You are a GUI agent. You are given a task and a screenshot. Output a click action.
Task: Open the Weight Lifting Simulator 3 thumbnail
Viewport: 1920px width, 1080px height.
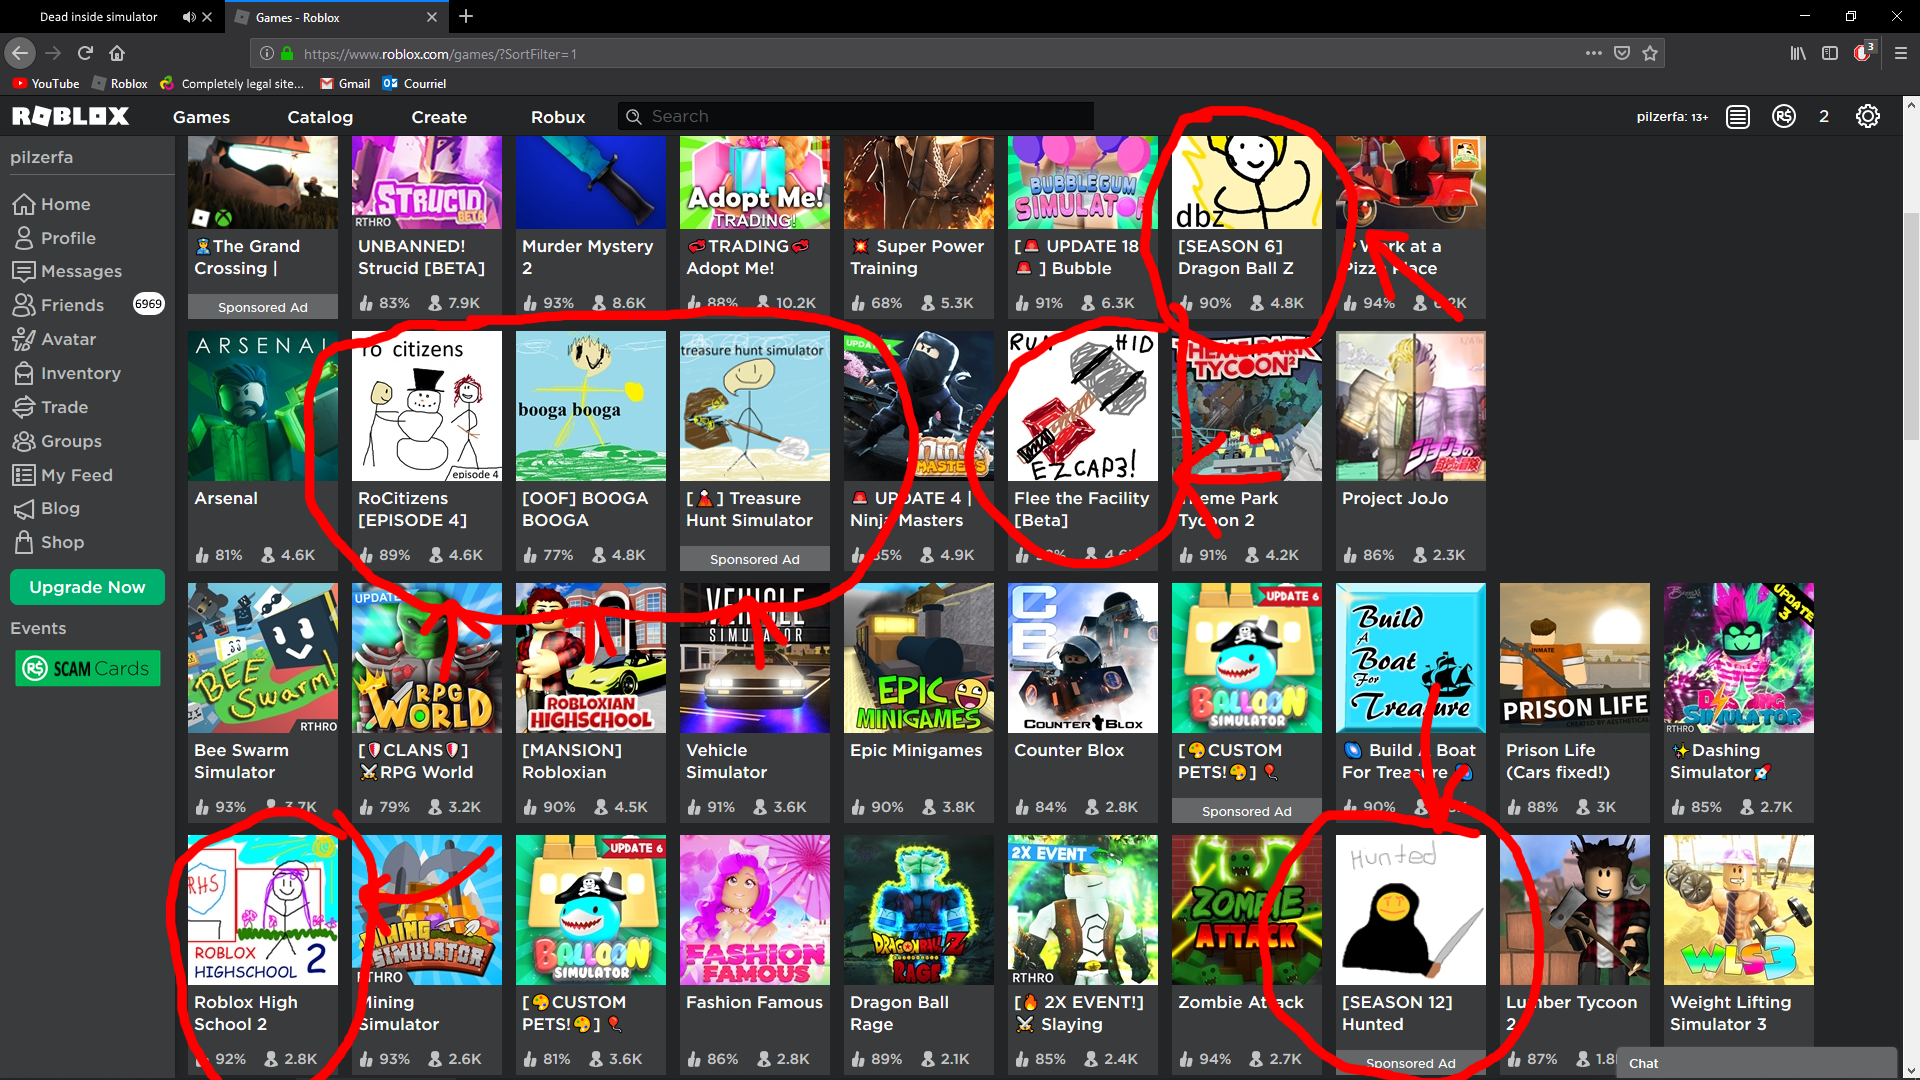tap(1739, 910)
